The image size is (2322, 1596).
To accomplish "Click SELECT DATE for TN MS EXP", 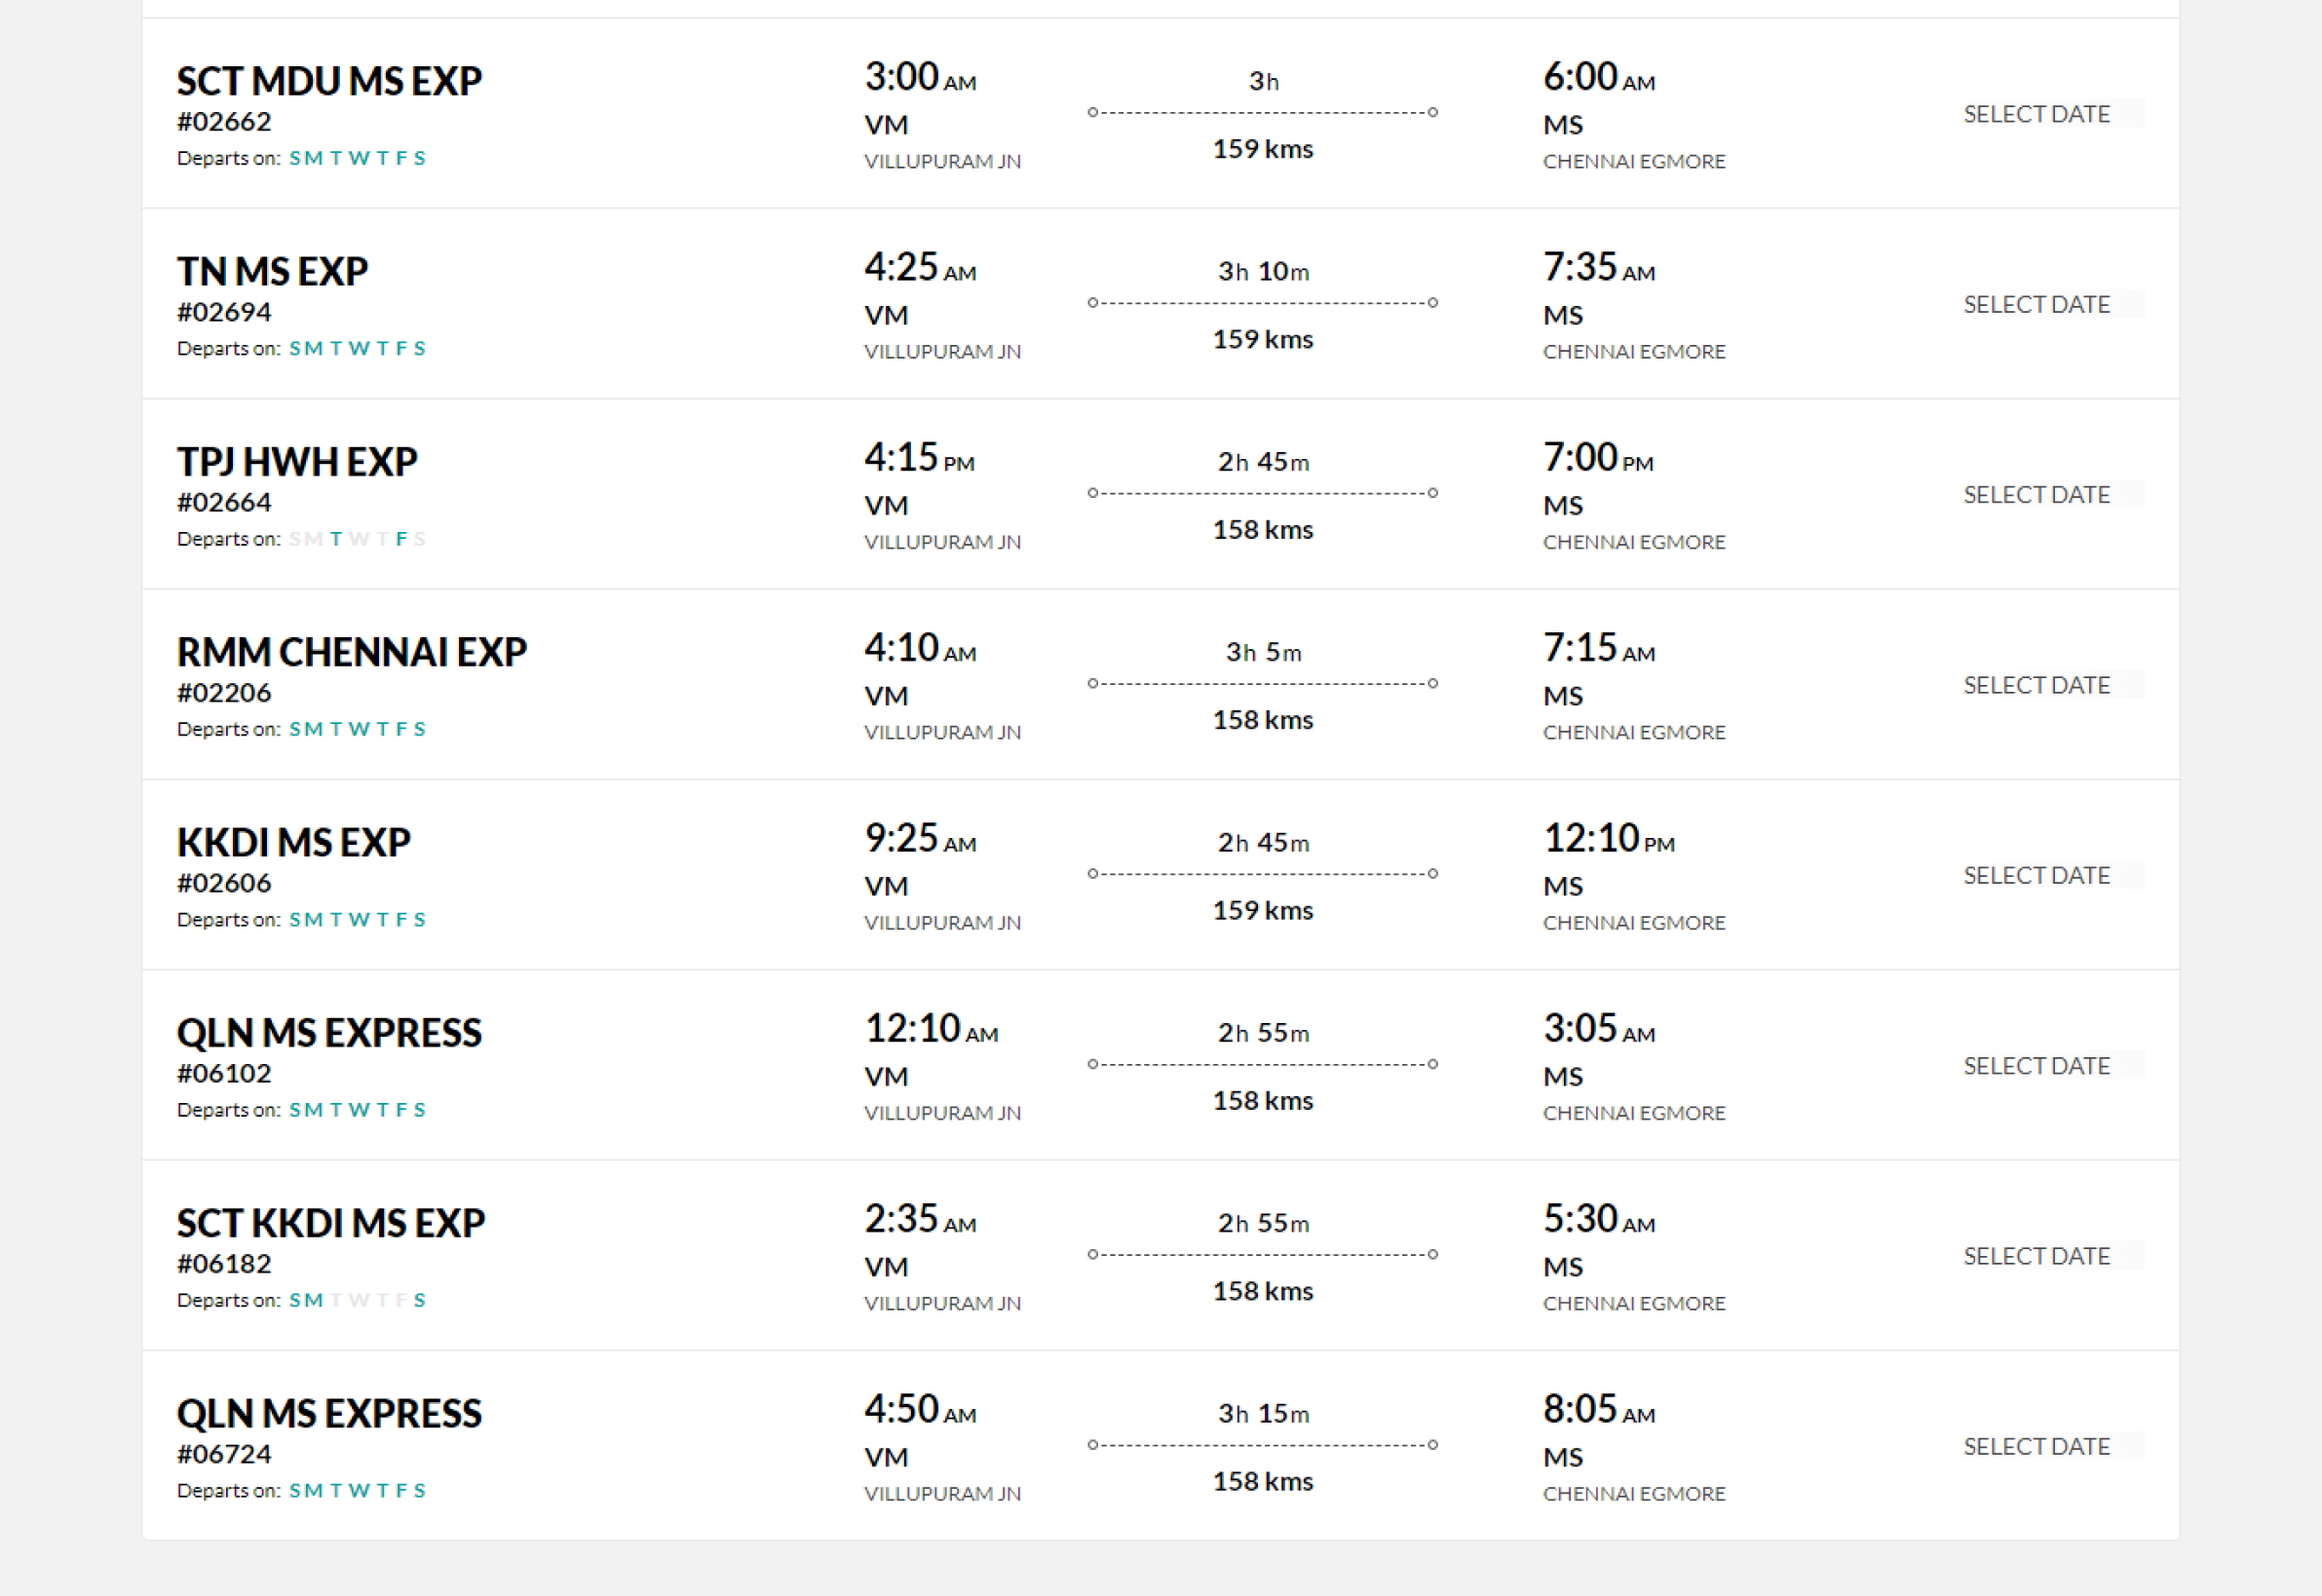I will coord(2036,304).
